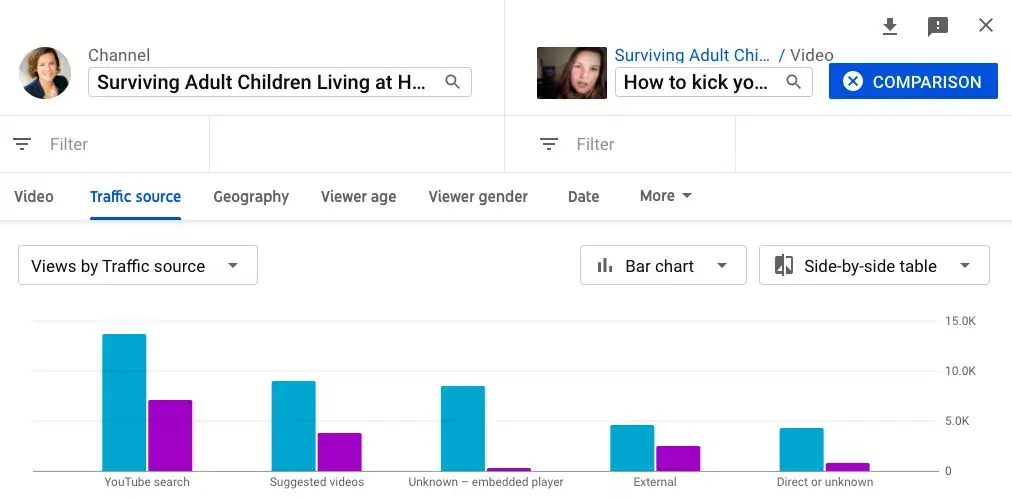Click the search icon in video field
This screenshot has height=500, width=1012.
click(794, 82)
